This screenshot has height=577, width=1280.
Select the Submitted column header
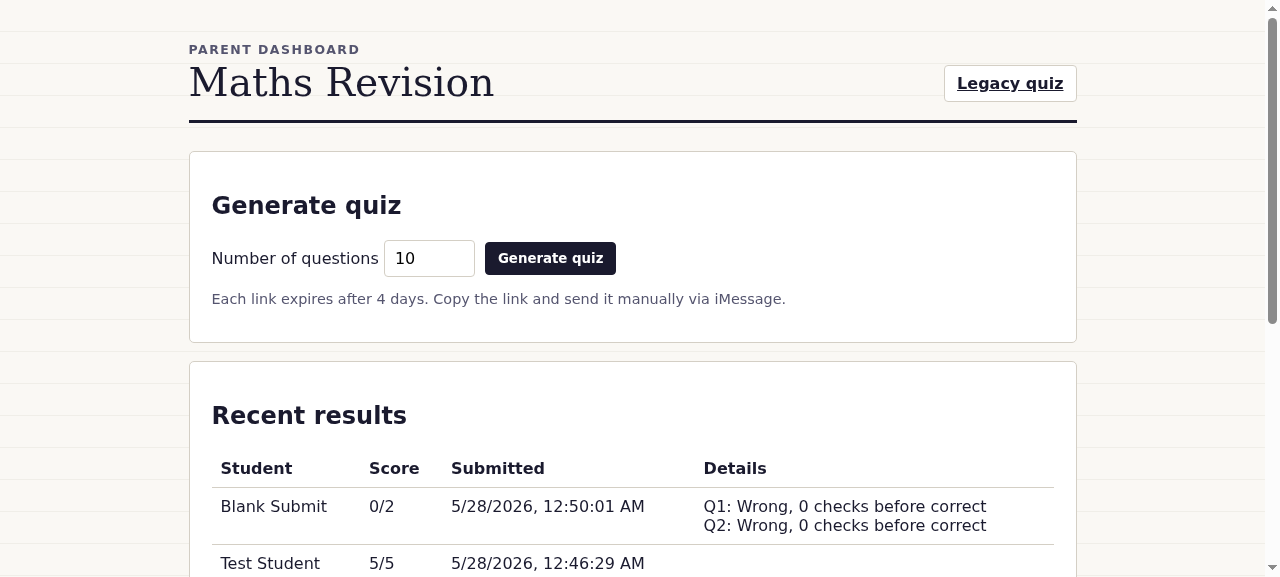(x=498, y=468)
